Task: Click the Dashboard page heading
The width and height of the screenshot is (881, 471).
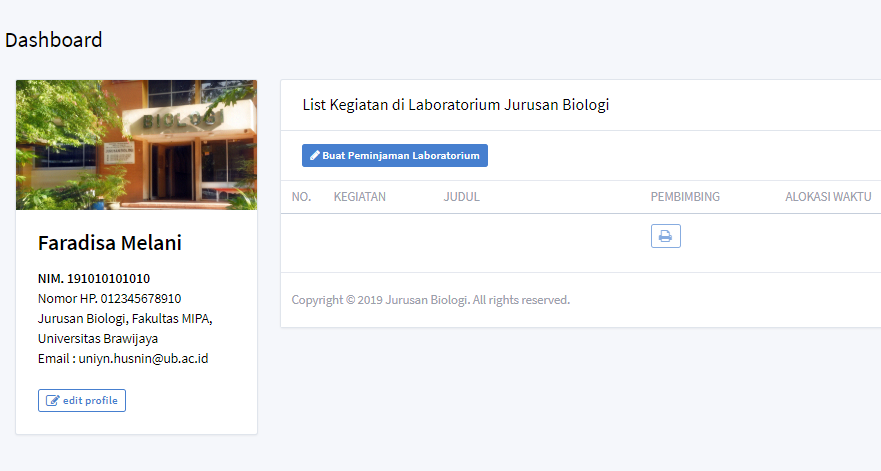Action: tap(54, 41)
